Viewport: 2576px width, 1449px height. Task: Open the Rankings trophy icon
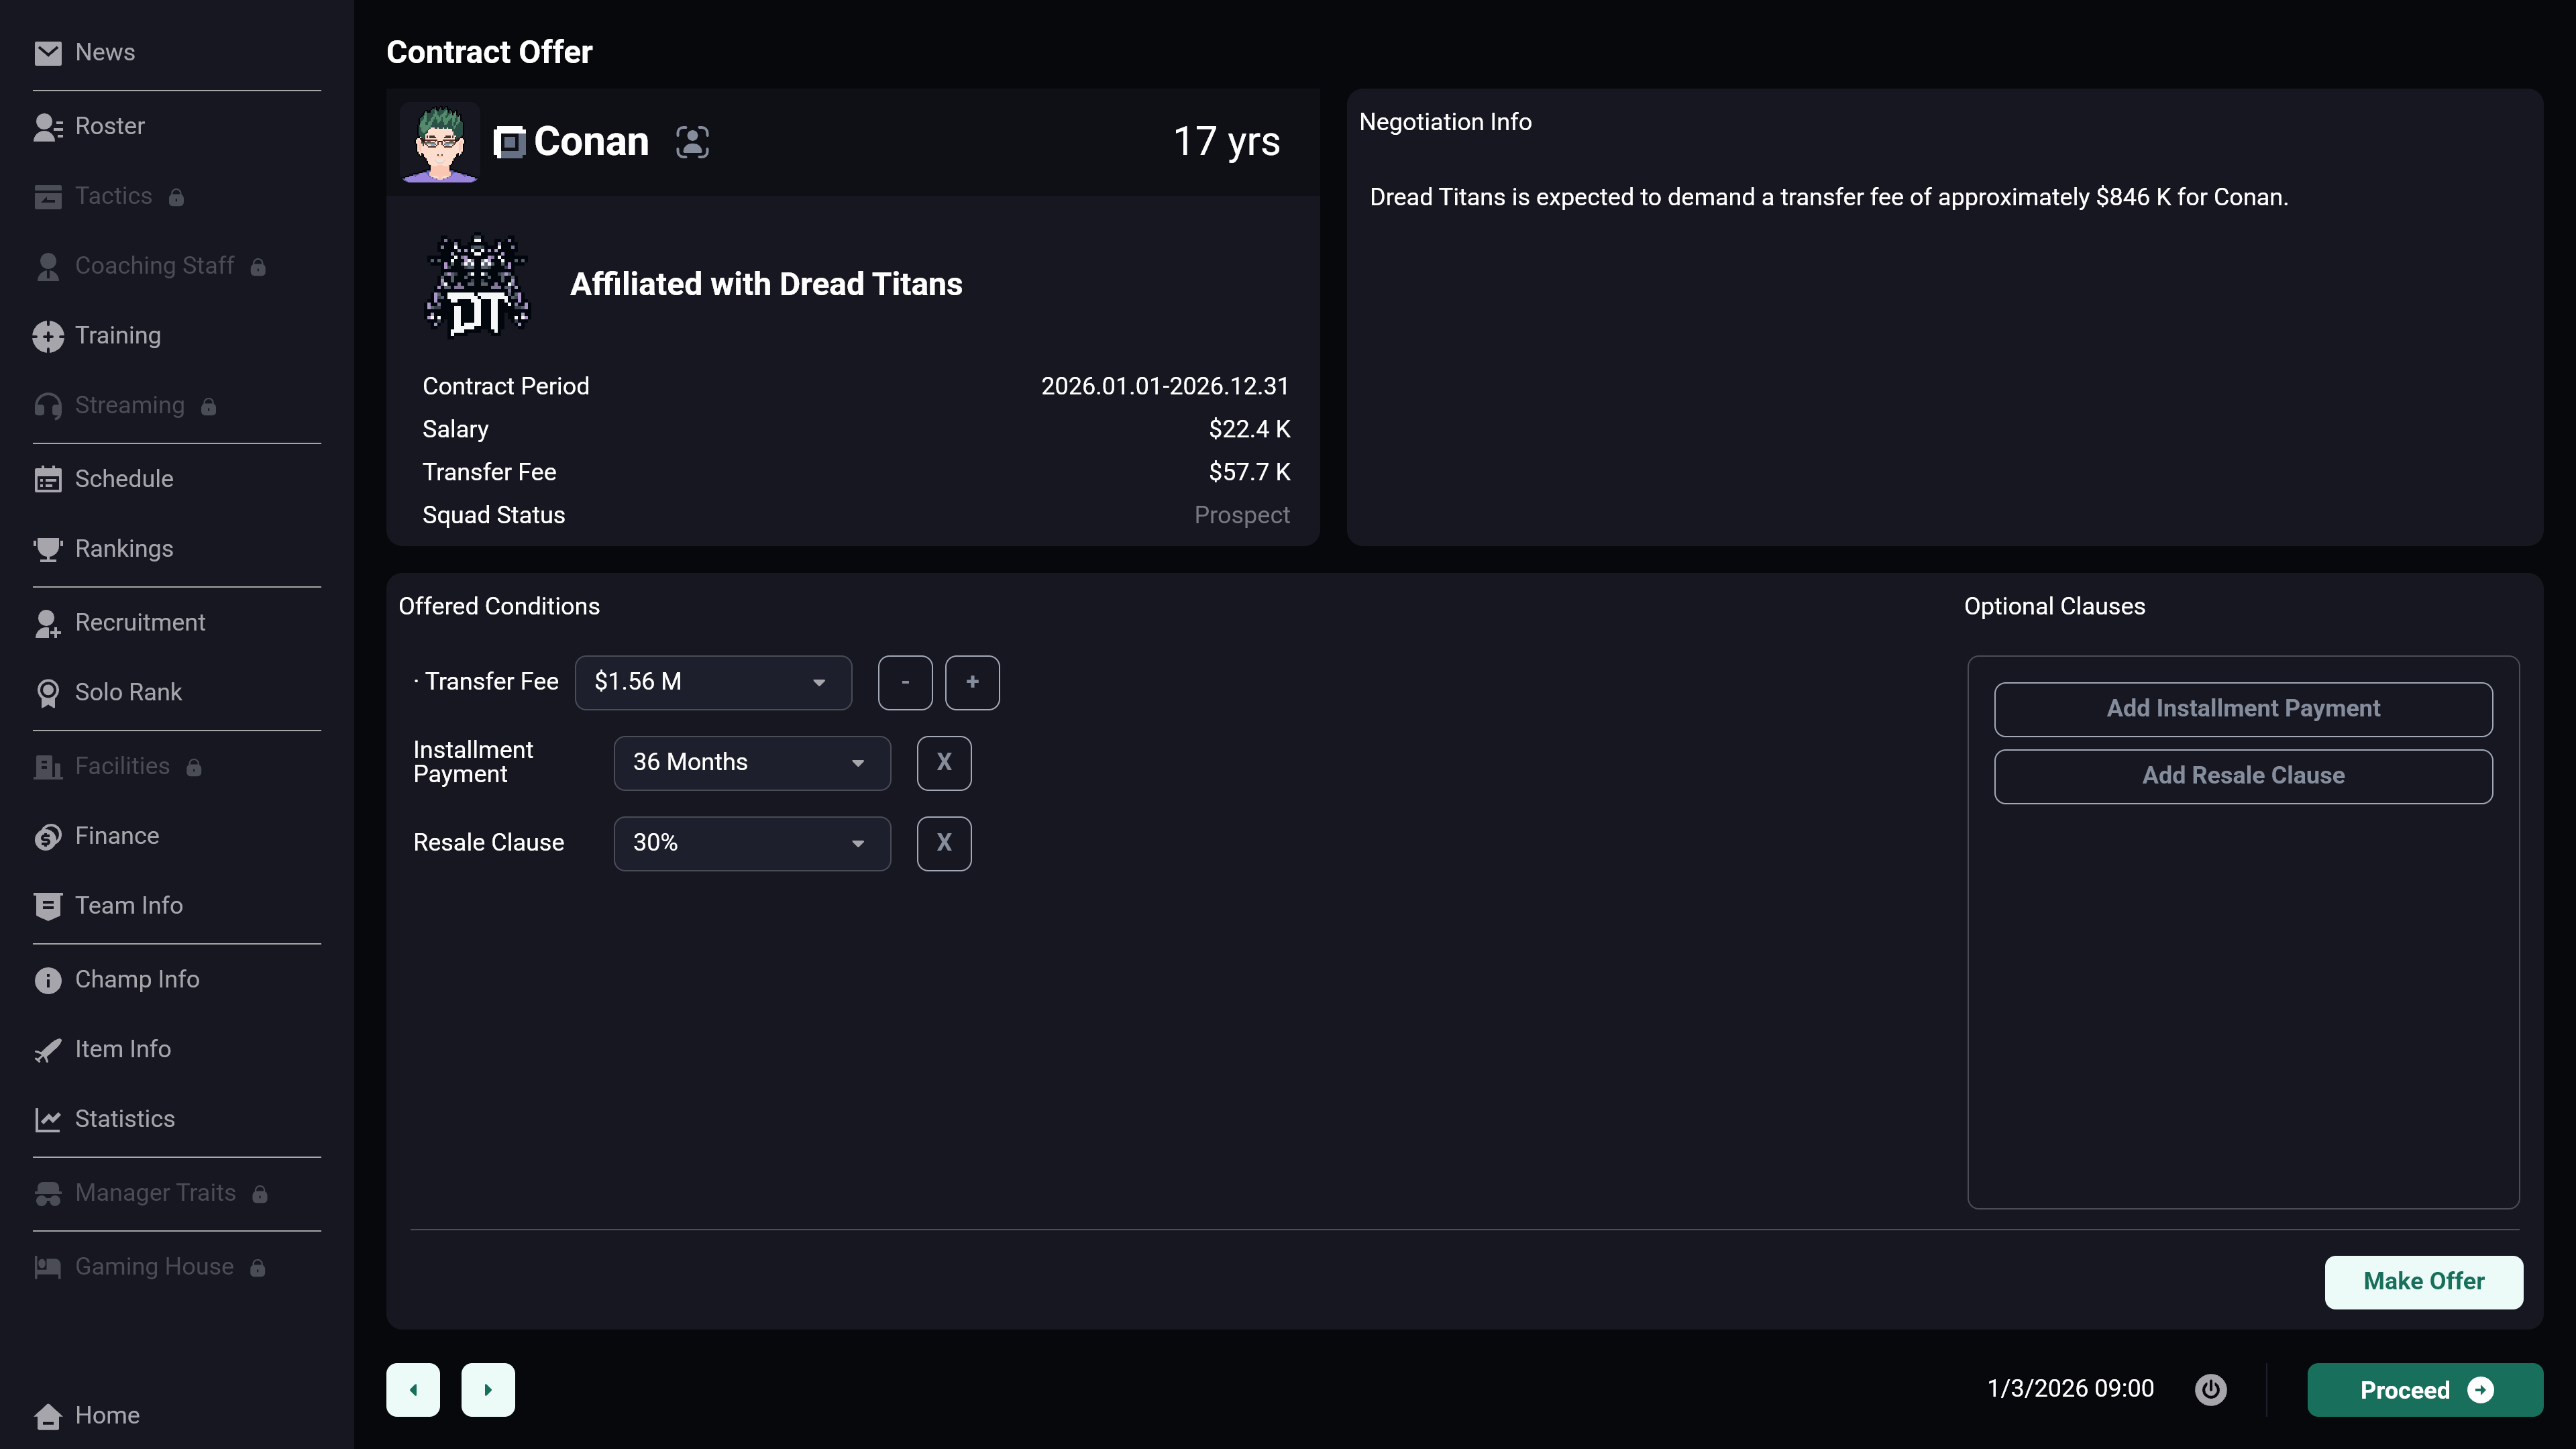pyautogui.click(x=47, y=549)
